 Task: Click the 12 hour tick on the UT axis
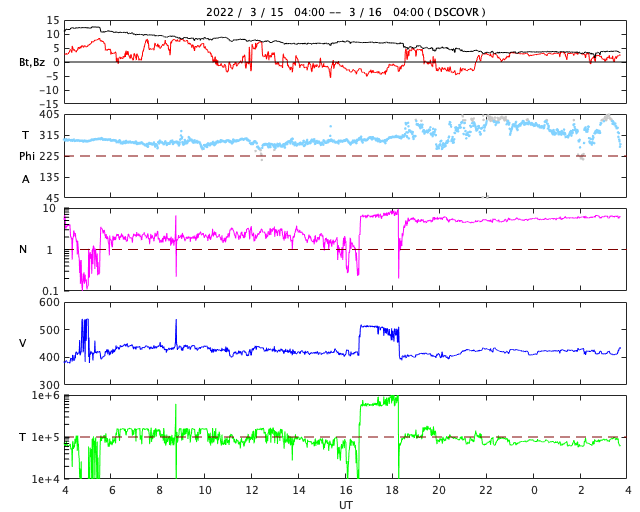click(x=252, y=490)
